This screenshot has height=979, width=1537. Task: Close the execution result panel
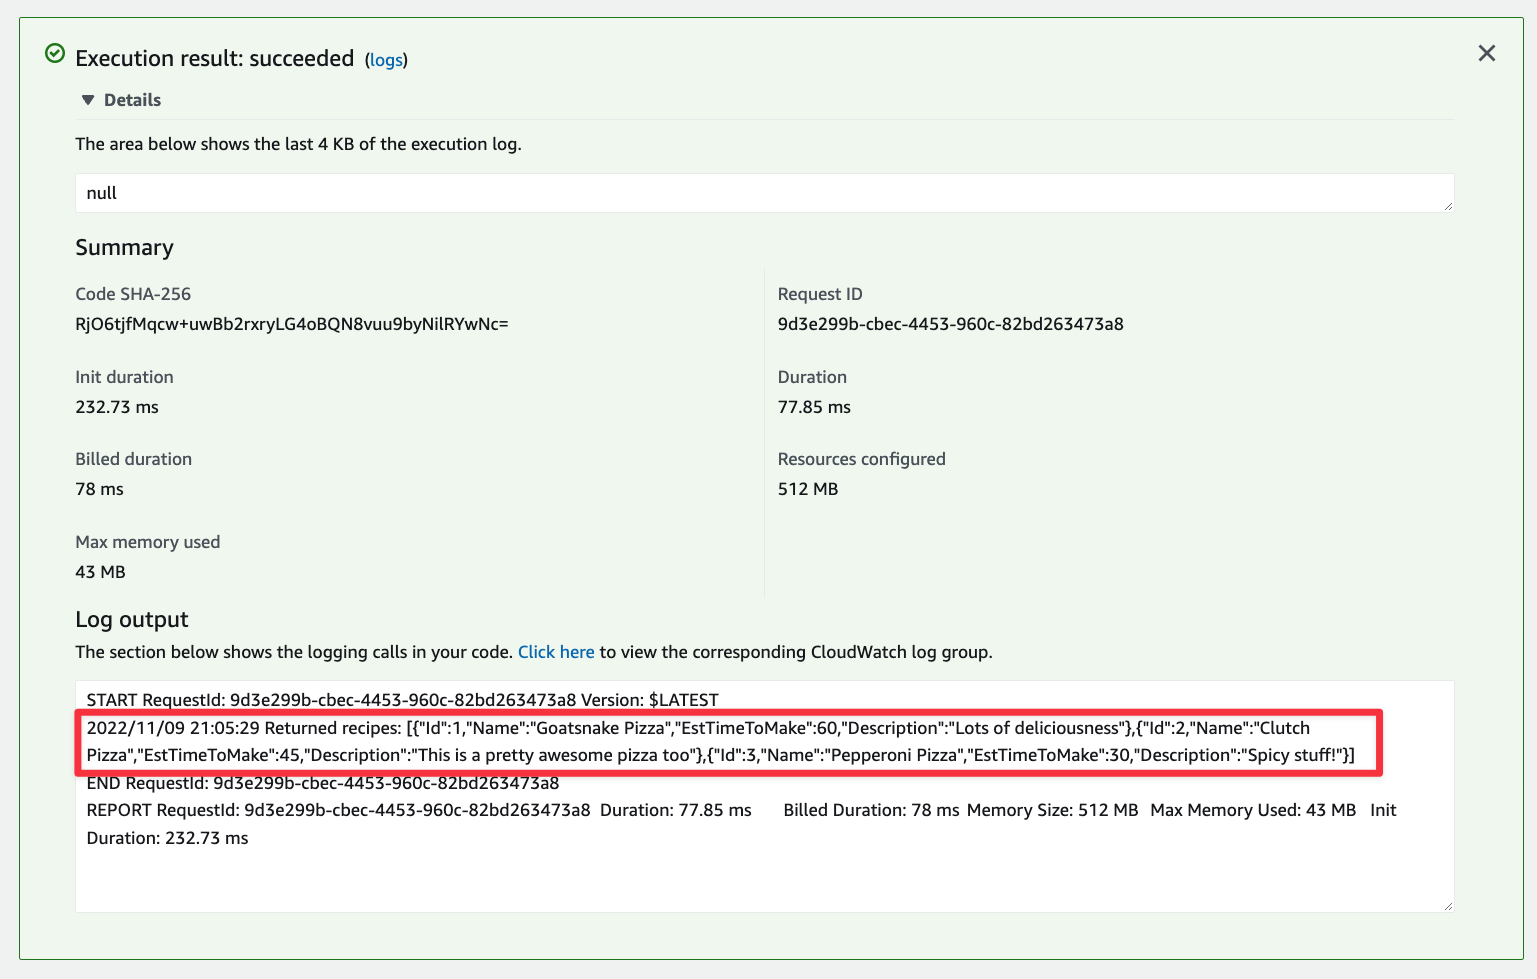(x=1486, y=53)
